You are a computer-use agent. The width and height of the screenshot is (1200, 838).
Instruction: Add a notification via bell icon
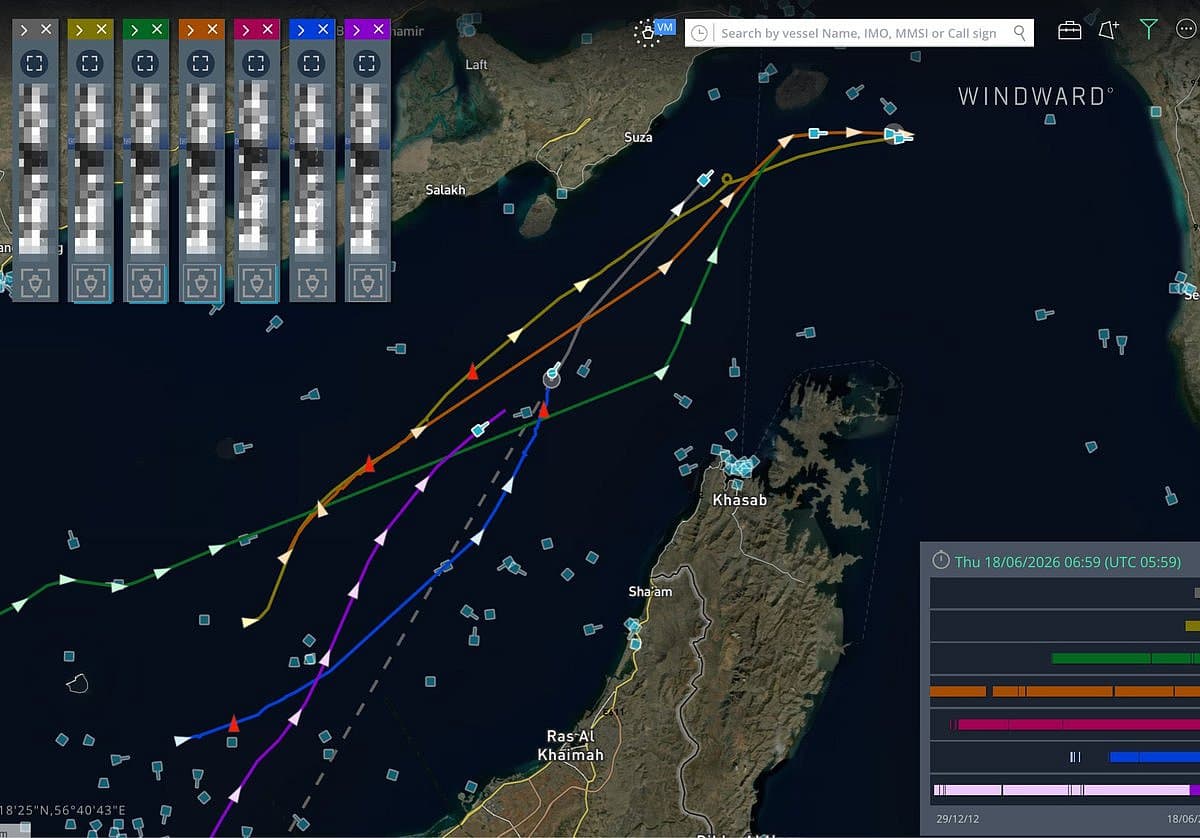pyautogui.click(x=1108, y=31)
